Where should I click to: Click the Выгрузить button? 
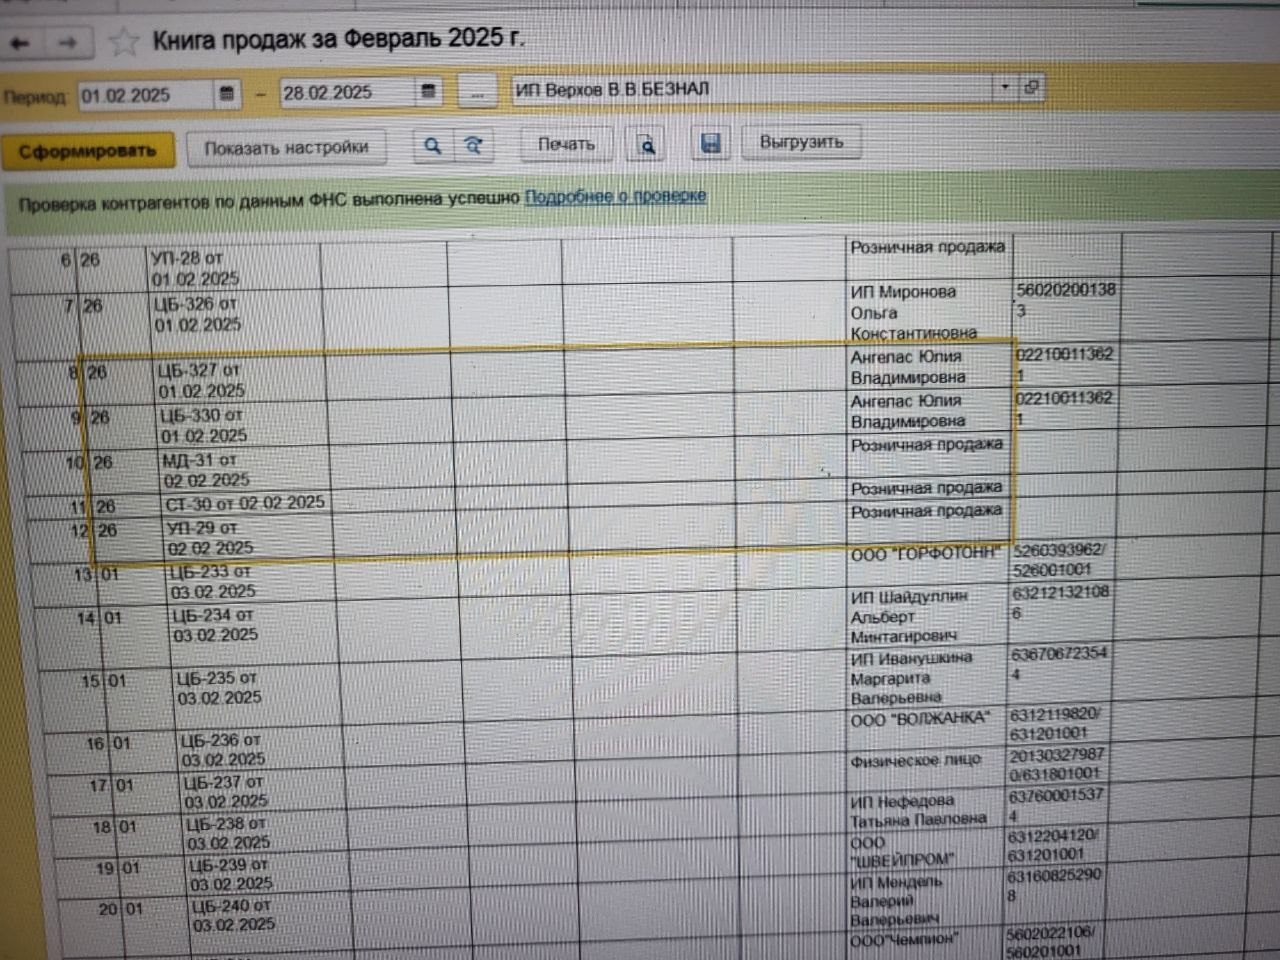pos(801,142)
